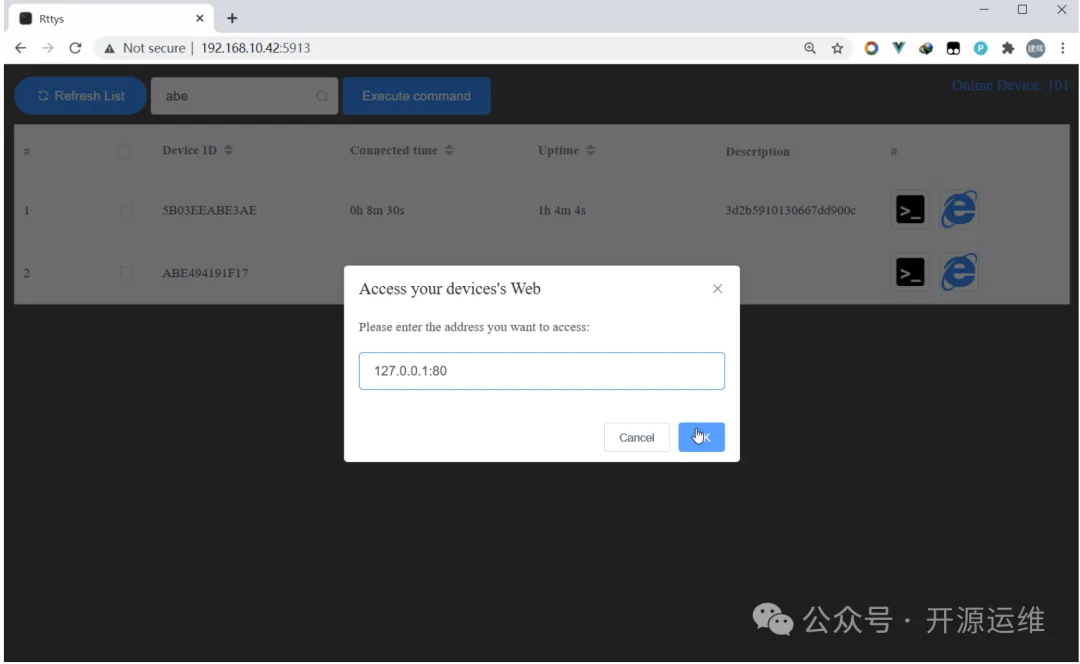
Task: Open the browser extensions puzzle icon
Action: point(1008,48)
